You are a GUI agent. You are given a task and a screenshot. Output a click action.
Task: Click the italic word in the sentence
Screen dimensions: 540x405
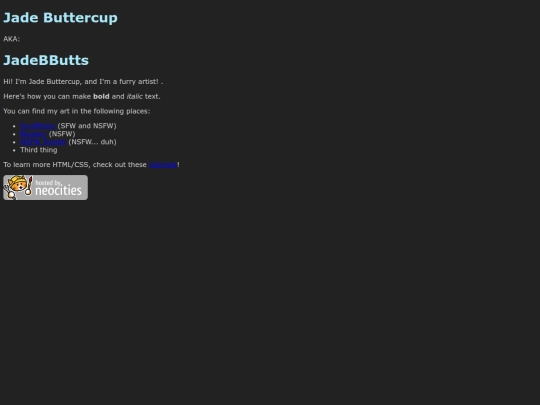tap(134, 96)
